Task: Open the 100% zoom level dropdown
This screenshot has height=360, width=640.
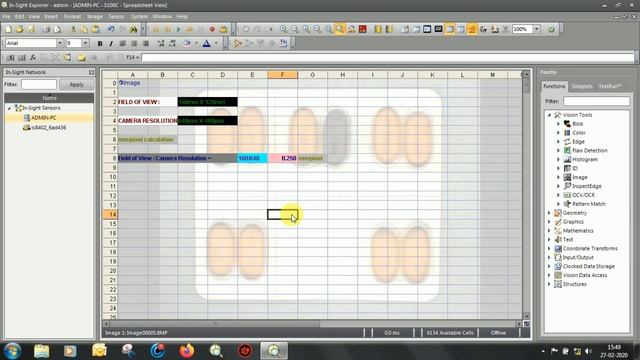Action: coord(537,29)
